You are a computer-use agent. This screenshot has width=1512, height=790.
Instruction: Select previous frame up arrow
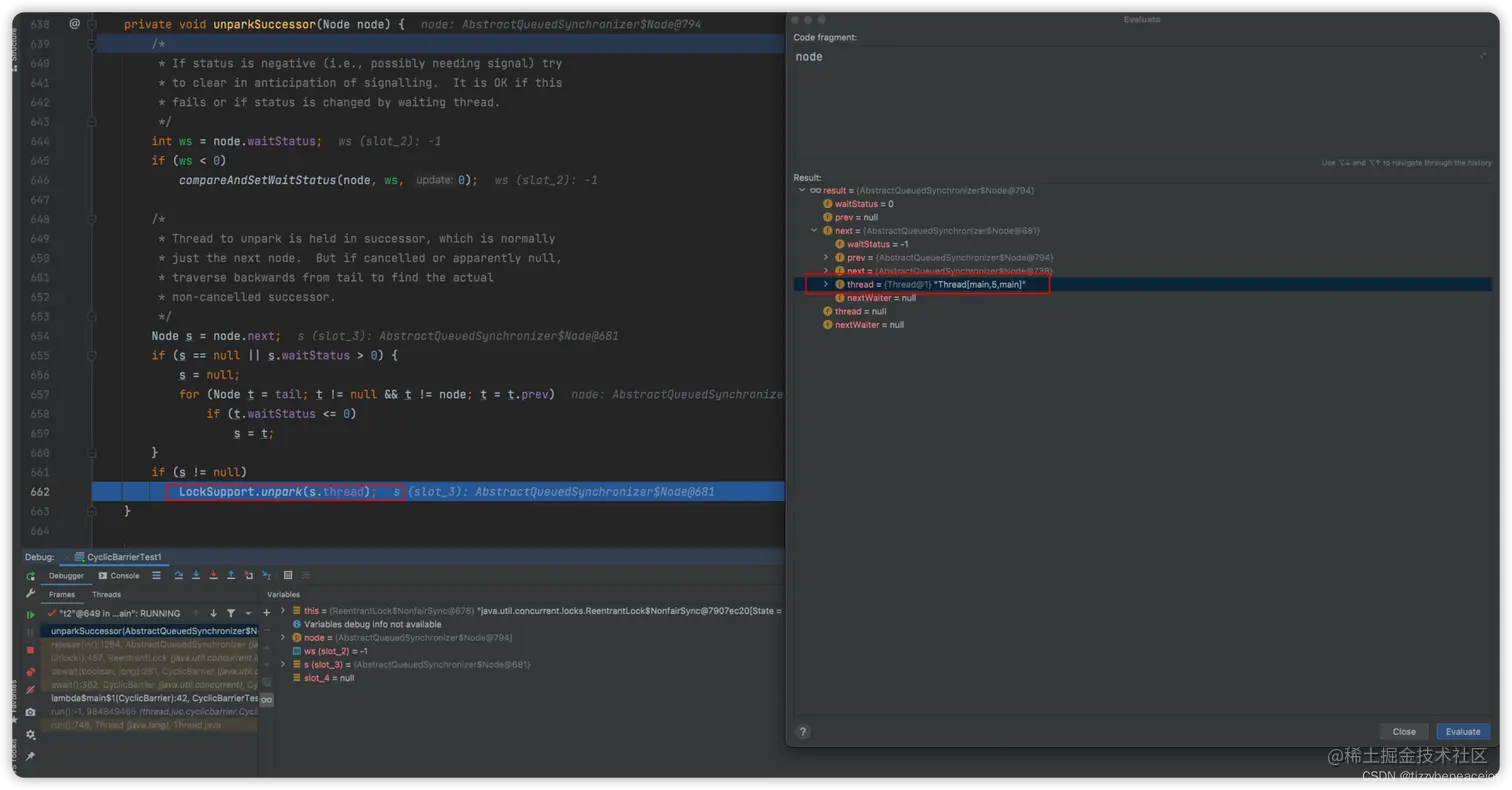[x=196, y=613]
